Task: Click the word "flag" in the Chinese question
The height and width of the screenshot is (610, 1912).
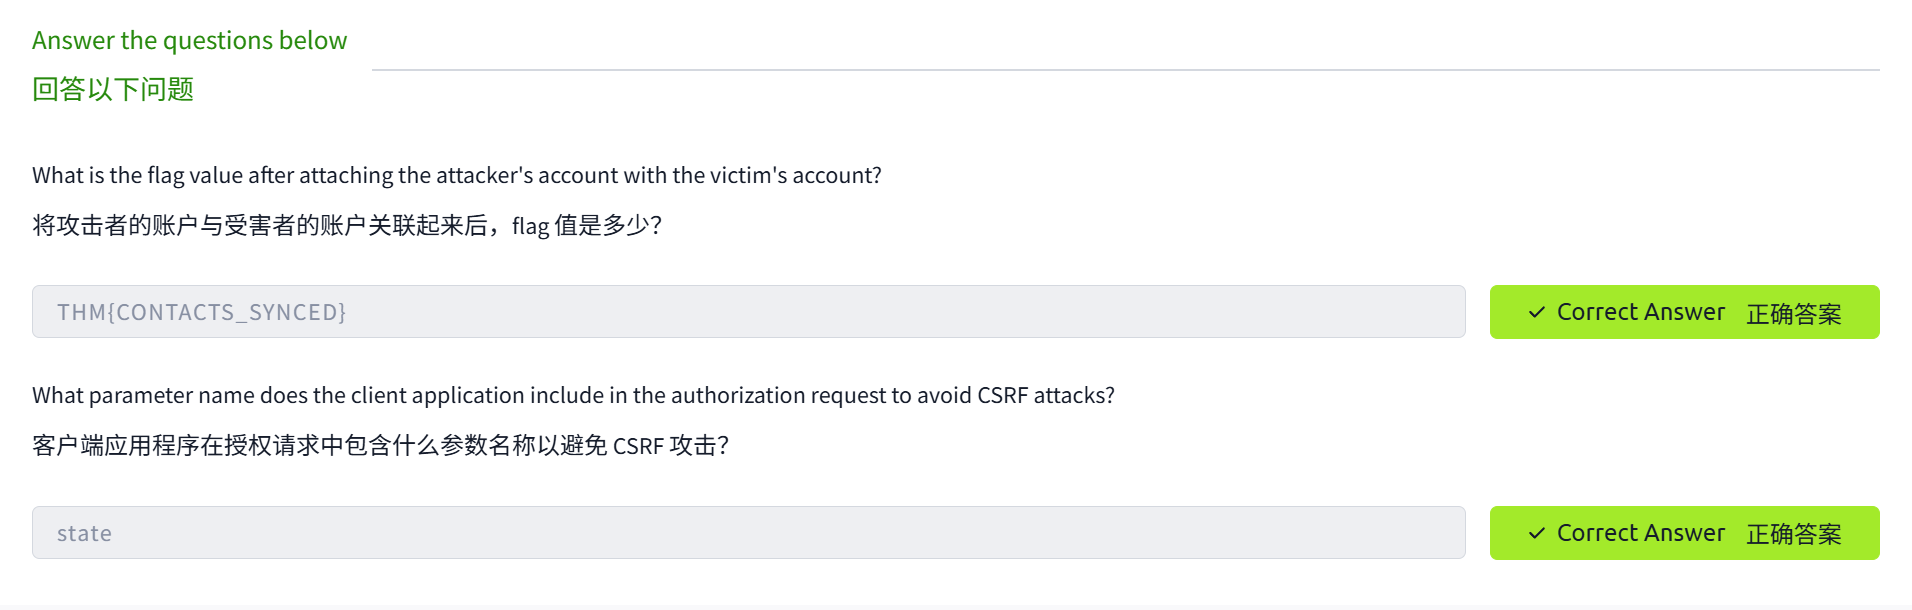Action: [x=530, y=227]
